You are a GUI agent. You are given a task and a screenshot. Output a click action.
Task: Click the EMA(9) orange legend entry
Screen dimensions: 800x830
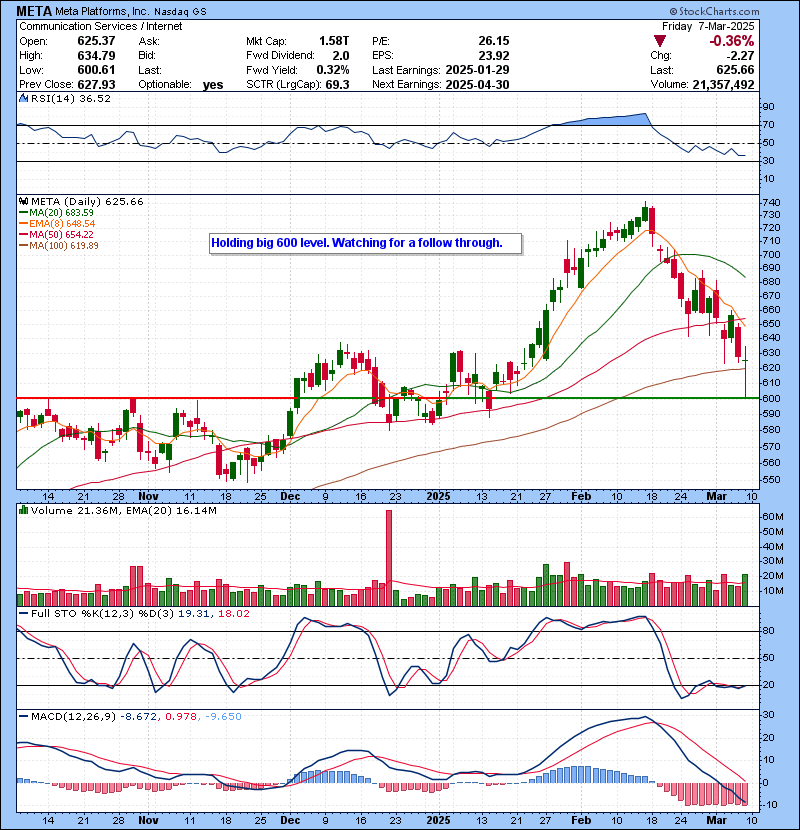coord(60,224)
